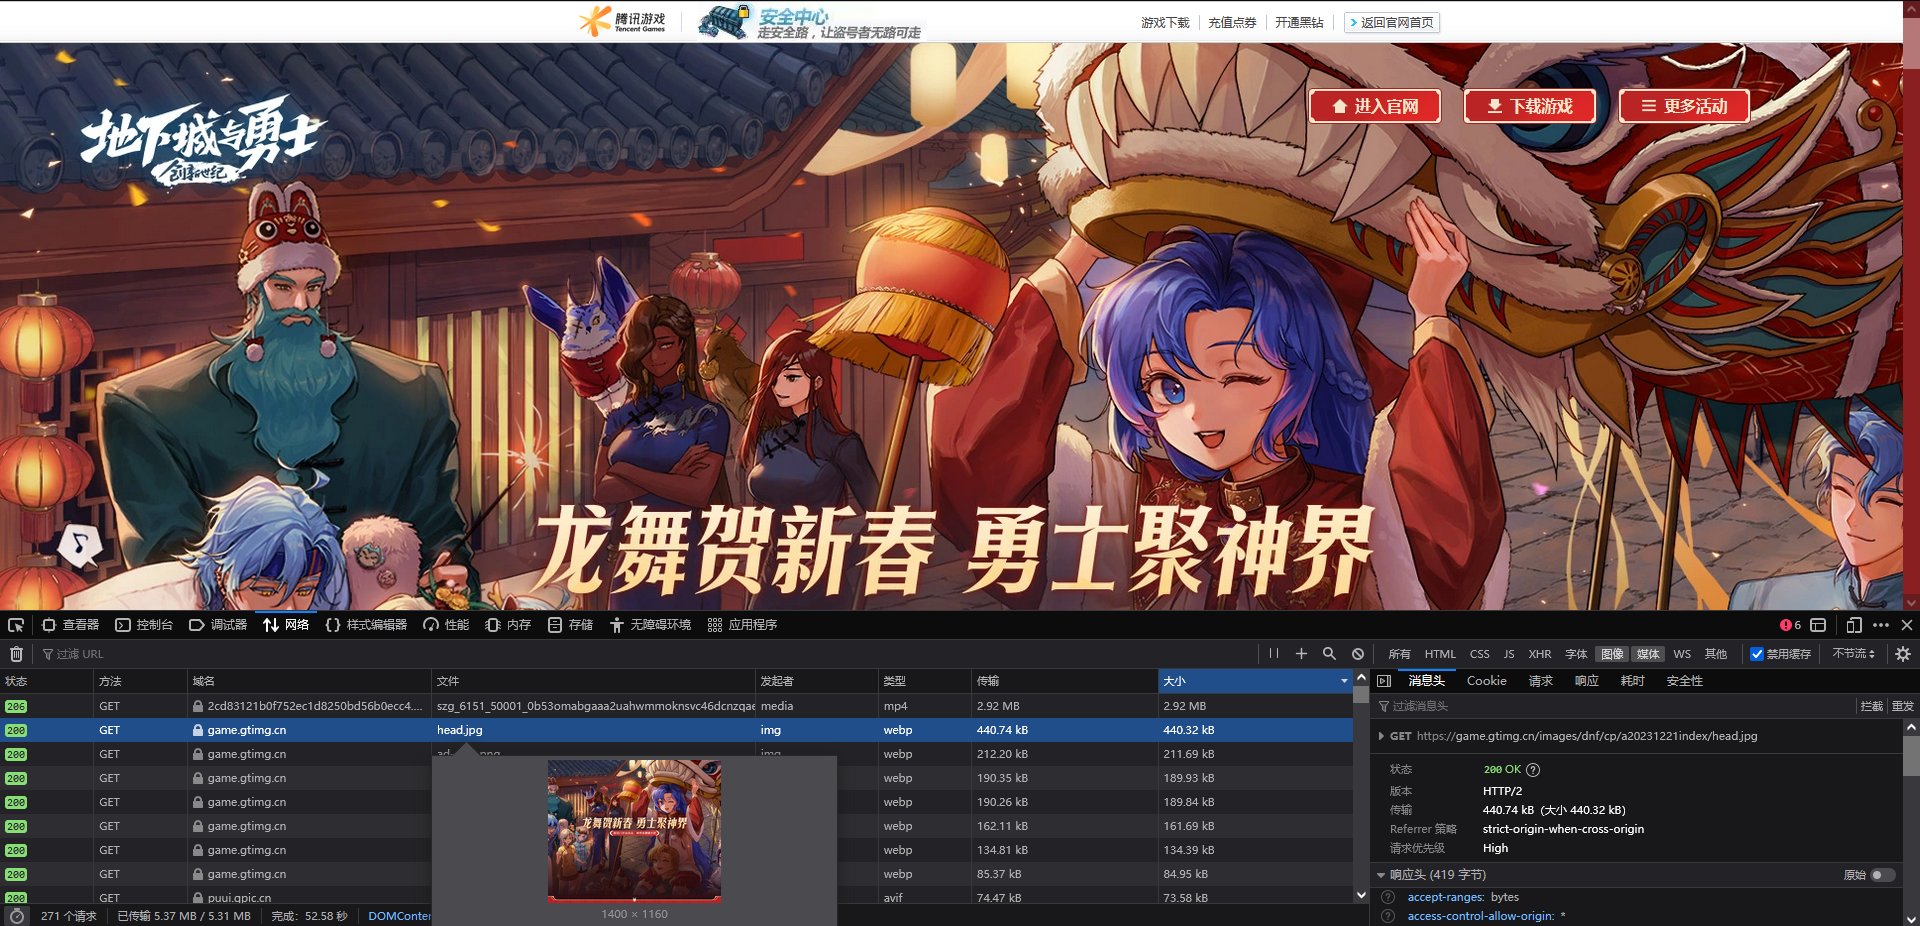The height and width of the screenshot is (926, 1920).
Task: Clear network log with the trash icon
Action: click(x=16, y=654)
